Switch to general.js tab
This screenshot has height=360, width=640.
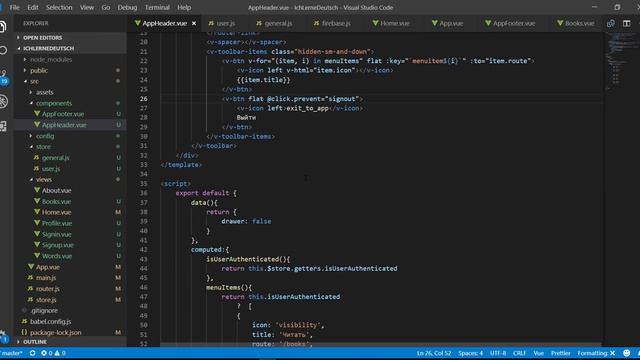coord(274,23)
